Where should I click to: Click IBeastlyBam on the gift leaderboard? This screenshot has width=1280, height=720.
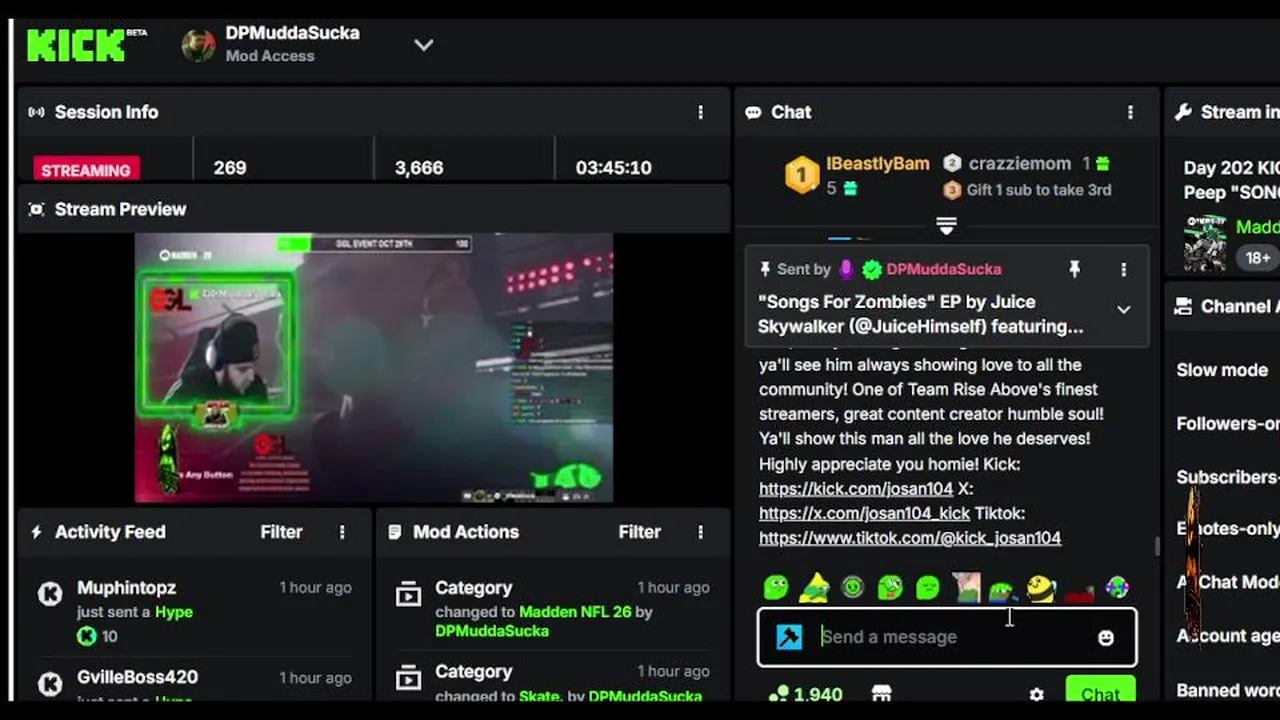pyautogui.click(x=878, y=163)
